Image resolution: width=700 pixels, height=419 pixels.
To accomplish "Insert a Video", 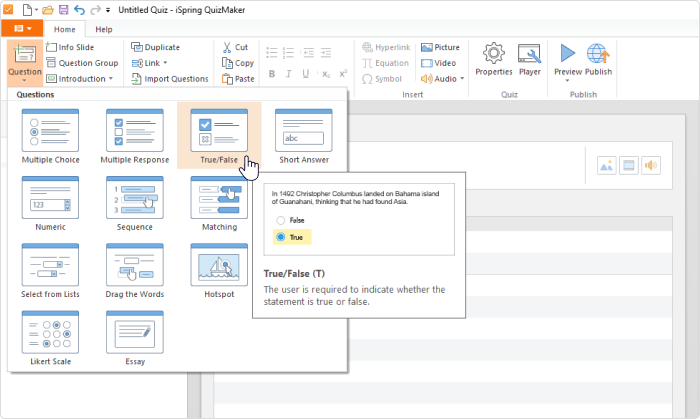I will coord(438,63).
